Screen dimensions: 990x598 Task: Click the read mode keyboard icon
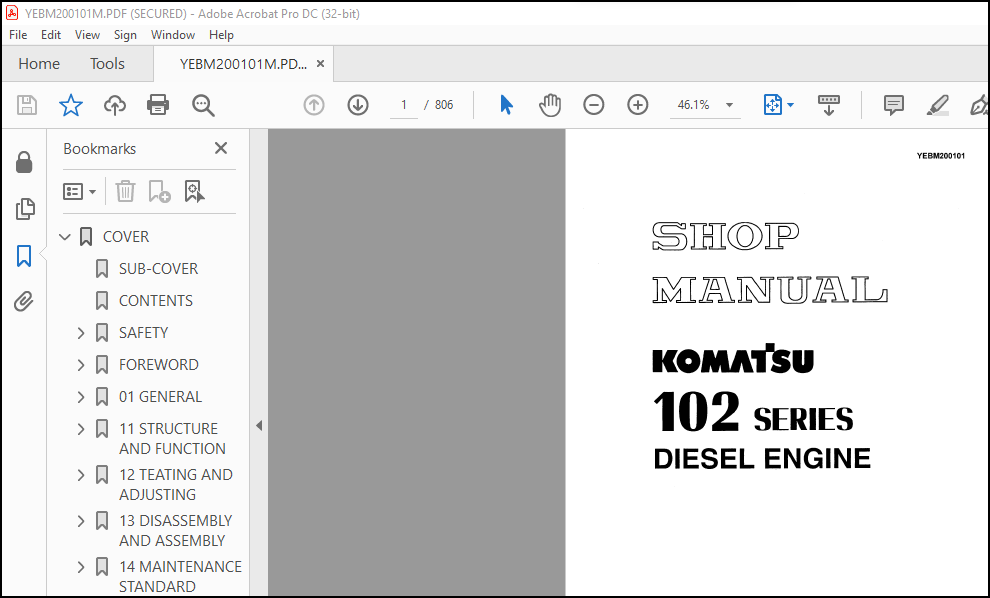[x=828, y=105]
